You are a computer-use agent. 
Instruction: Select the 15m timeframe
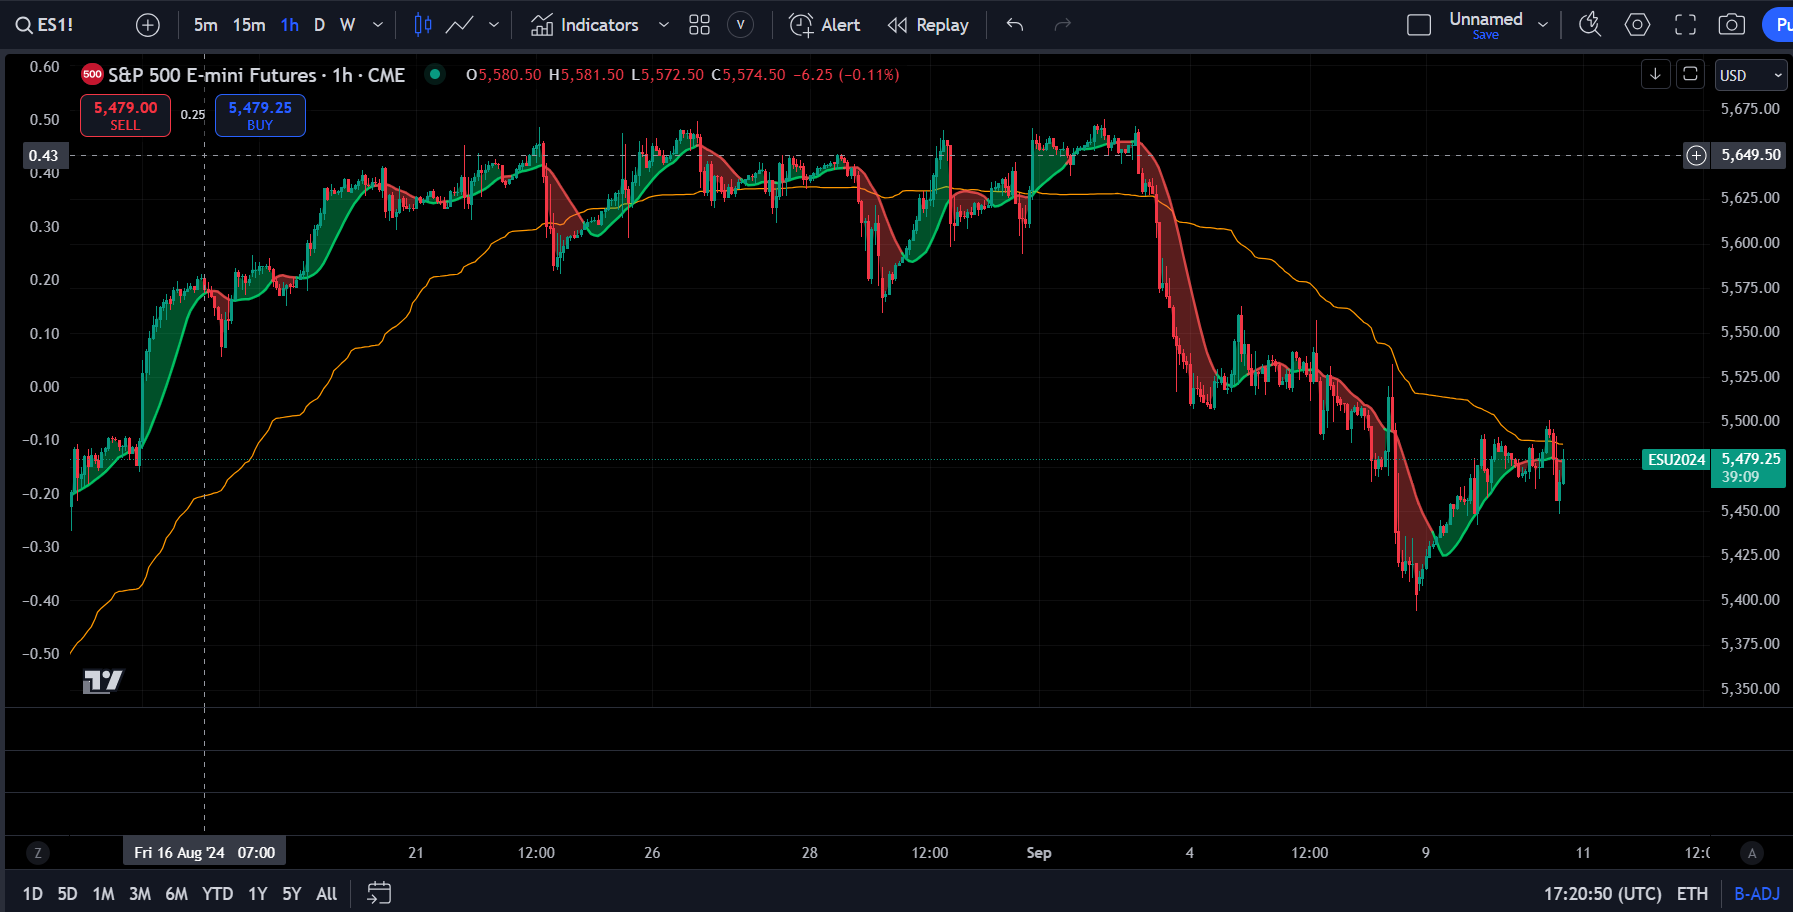249,25
